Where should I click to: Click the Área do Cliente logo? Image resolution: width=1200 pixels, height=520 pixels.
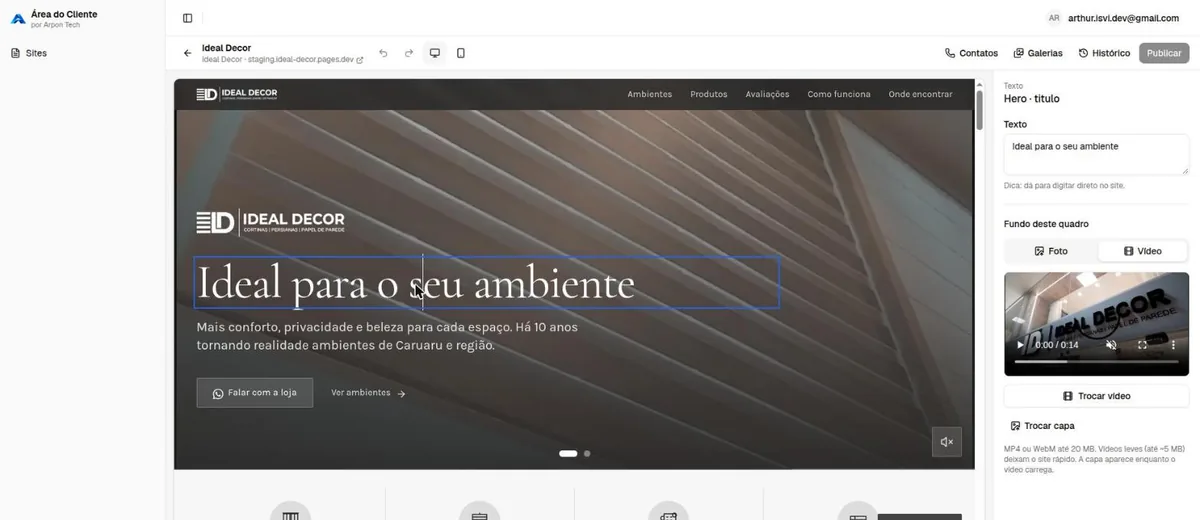point(18,18)
